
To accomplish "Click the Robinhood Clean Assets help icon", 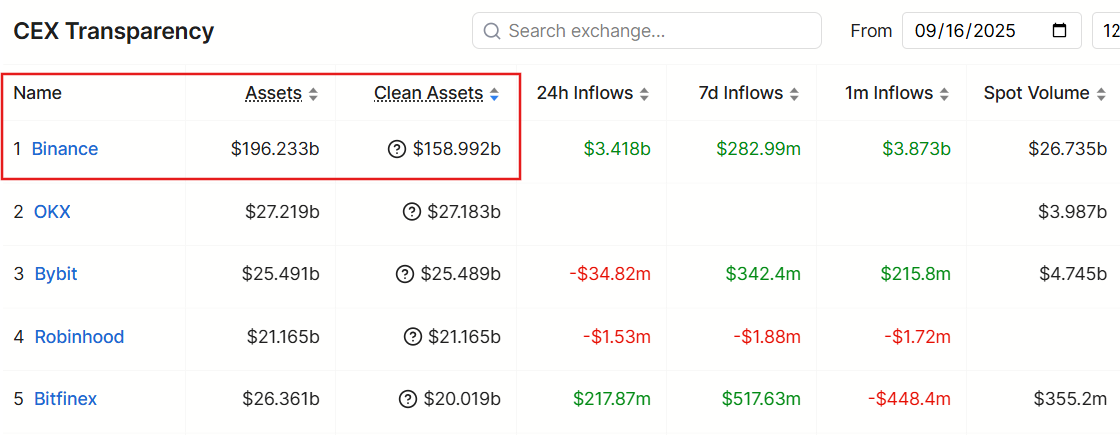I will pyautogui.click(x=412, y=337).
